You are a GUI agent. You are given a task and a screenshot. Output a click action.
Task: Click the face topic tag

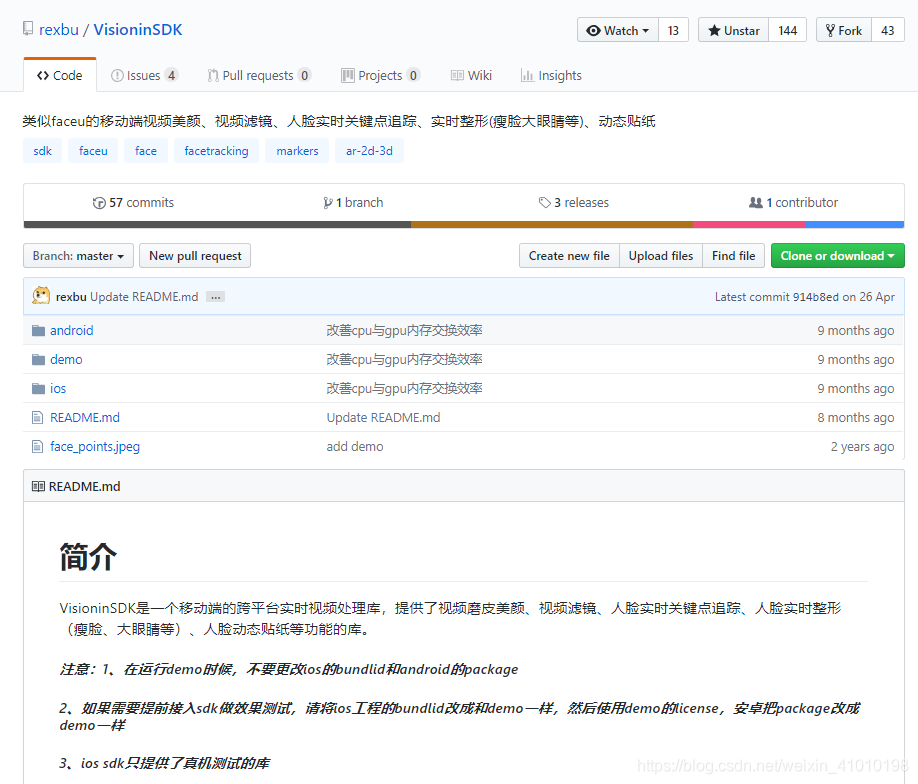click(146, 151)
